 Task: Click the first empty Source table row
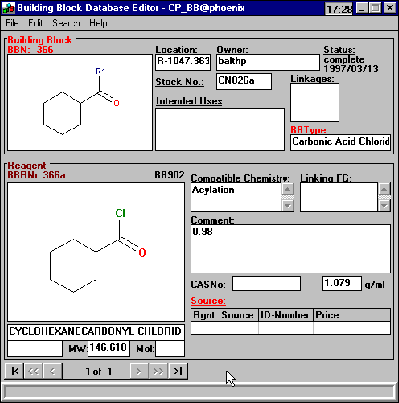[x=290, y=328]
